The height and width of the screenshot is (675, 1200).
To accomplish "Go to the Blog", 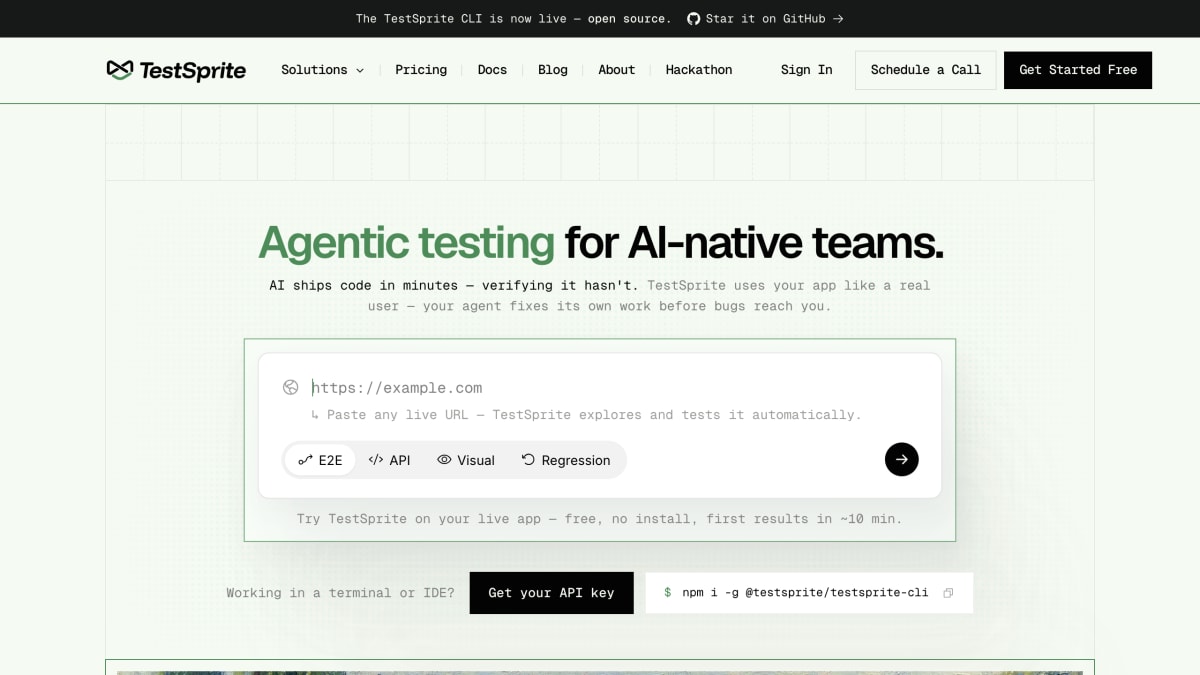I will [553, 70].
